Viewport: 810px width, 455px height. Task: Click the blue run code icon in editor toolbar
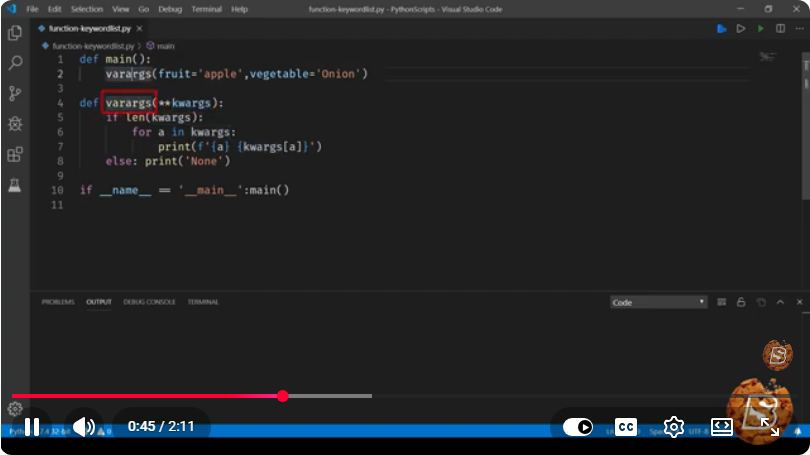tap(722, 28)
